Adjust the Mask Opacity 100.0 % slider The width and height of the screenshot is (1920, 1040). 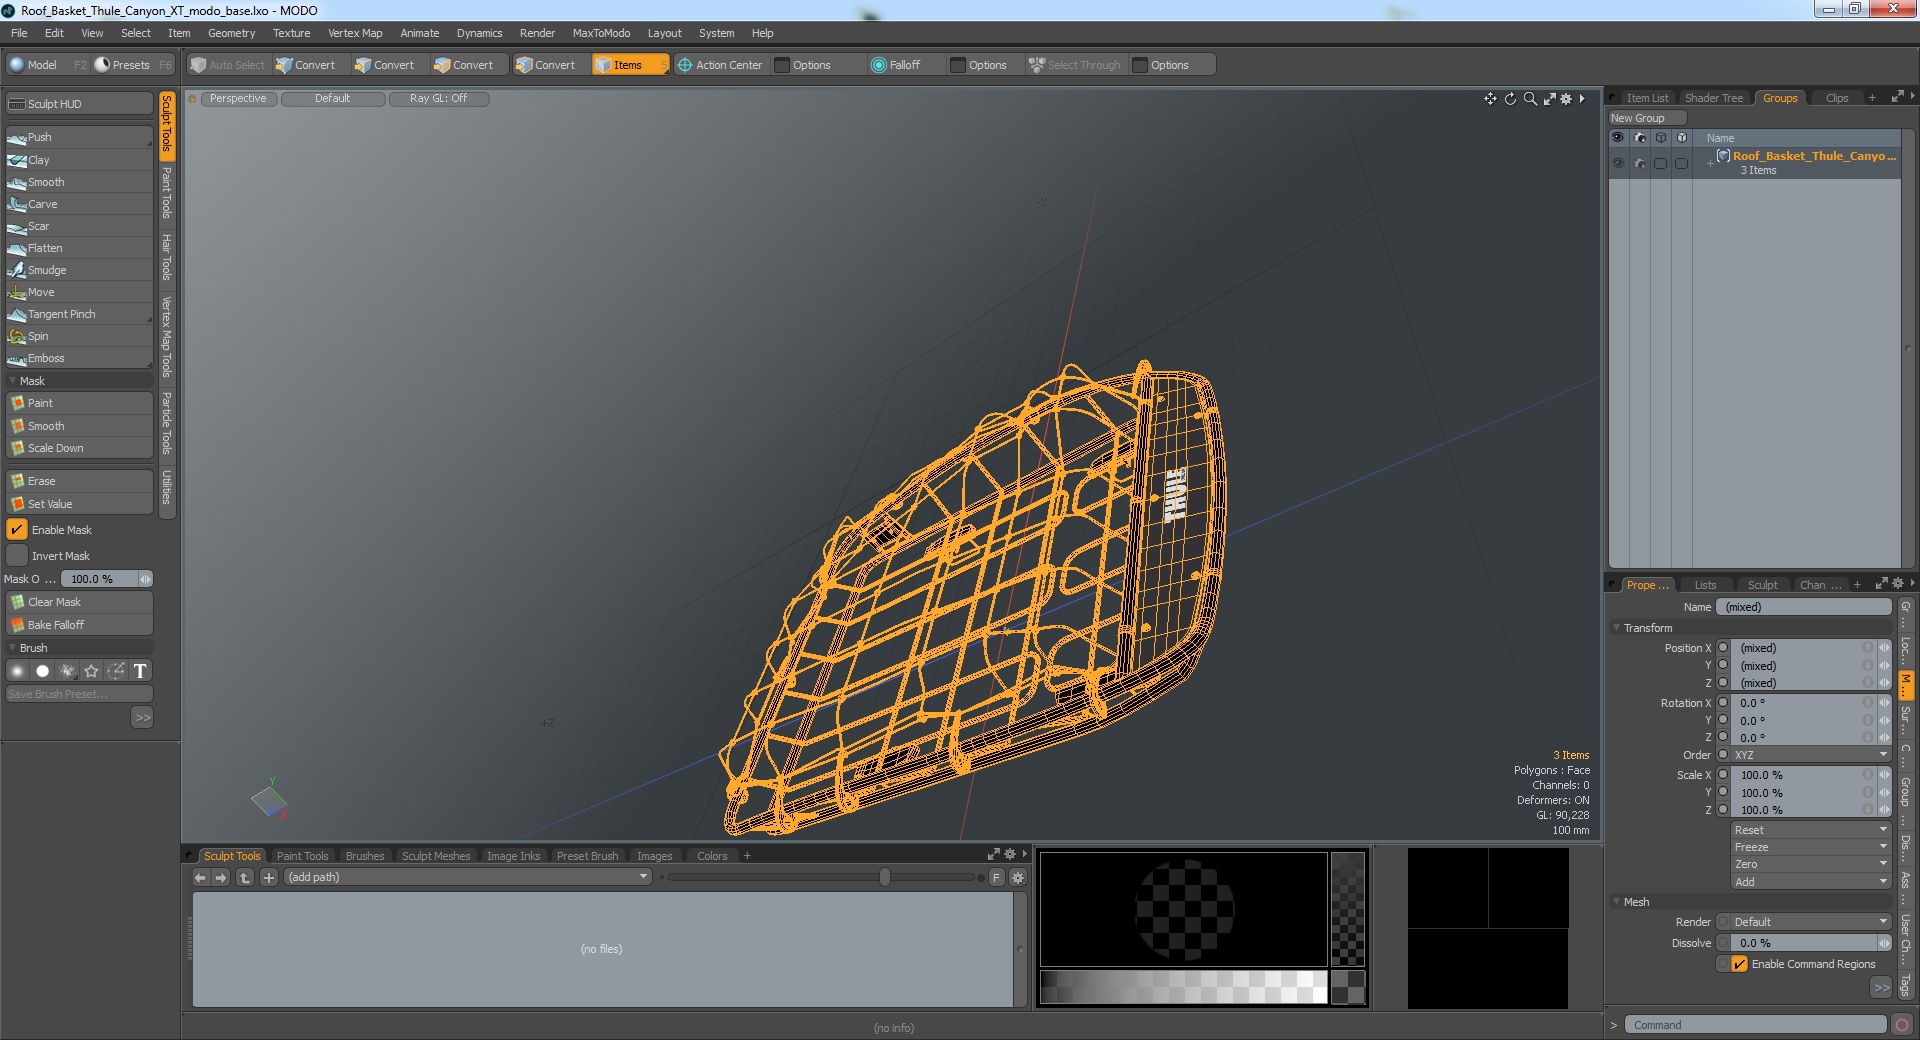tap(106, 579)
